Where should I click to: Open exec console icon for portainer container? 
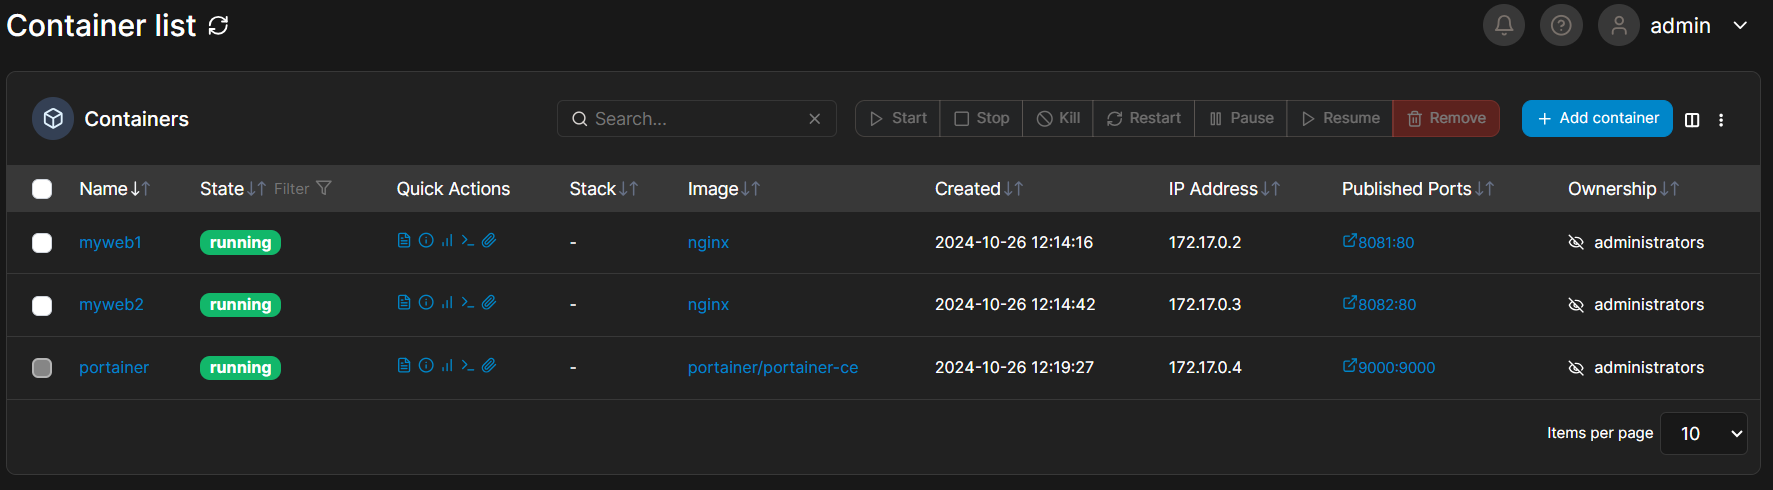point(468,365)
